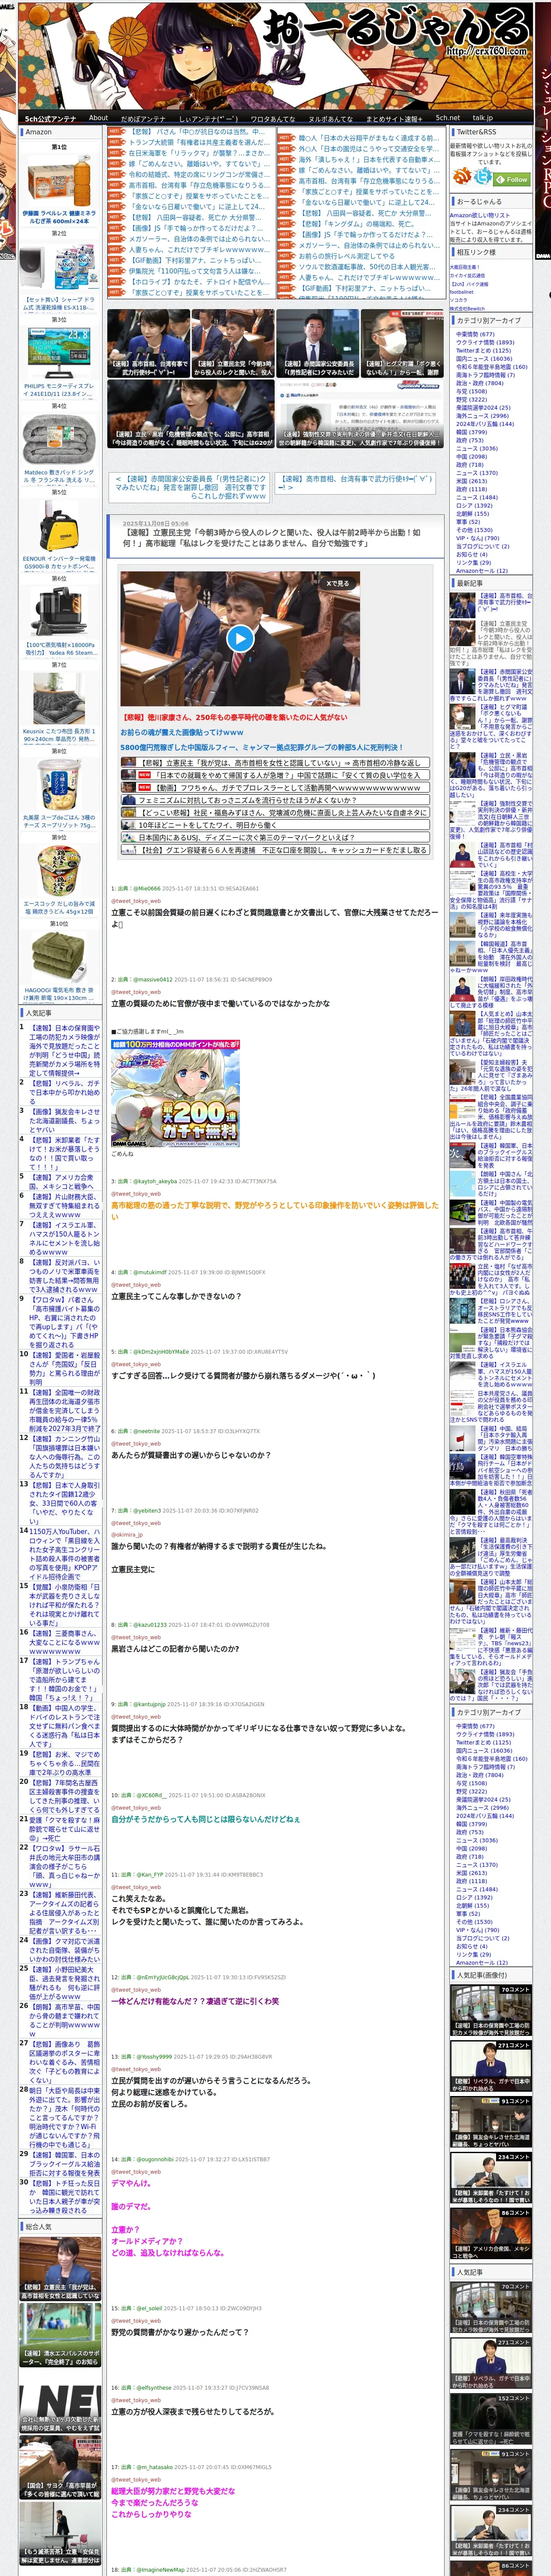Open @mutukimdf commenter profile link
The width and height of the screenshot is (551, 2576).
tap(150, 1272)
